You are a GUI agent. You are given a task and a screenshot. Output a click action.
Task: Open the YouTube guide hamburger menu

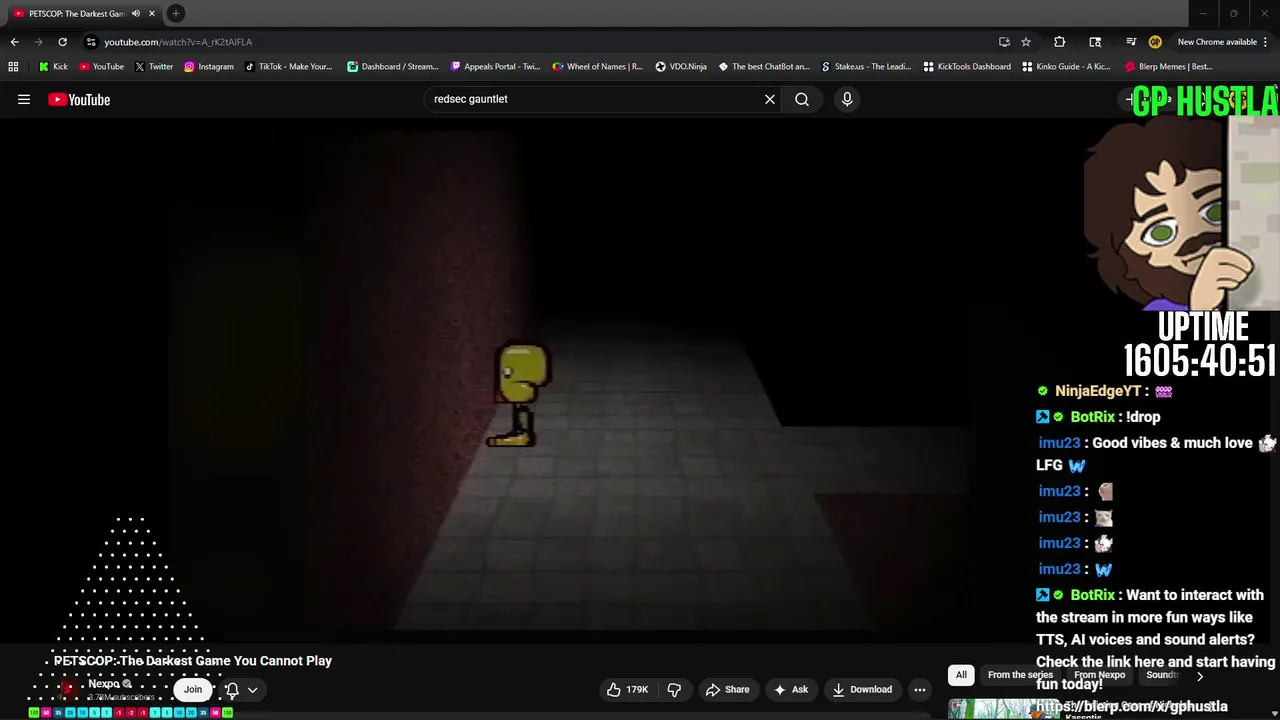click(24, 99)
